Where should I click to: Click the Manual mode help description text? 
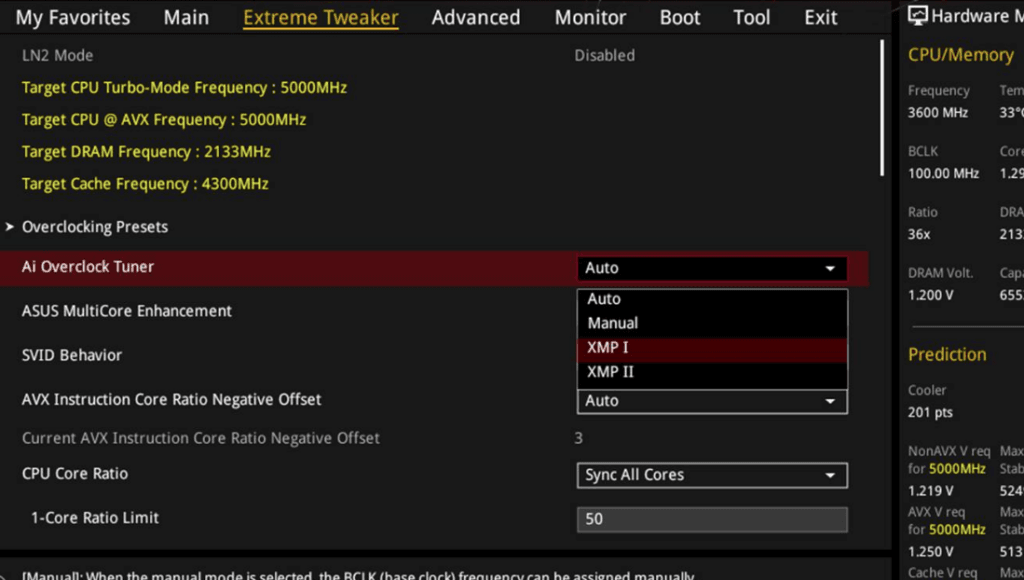point(358,575)
